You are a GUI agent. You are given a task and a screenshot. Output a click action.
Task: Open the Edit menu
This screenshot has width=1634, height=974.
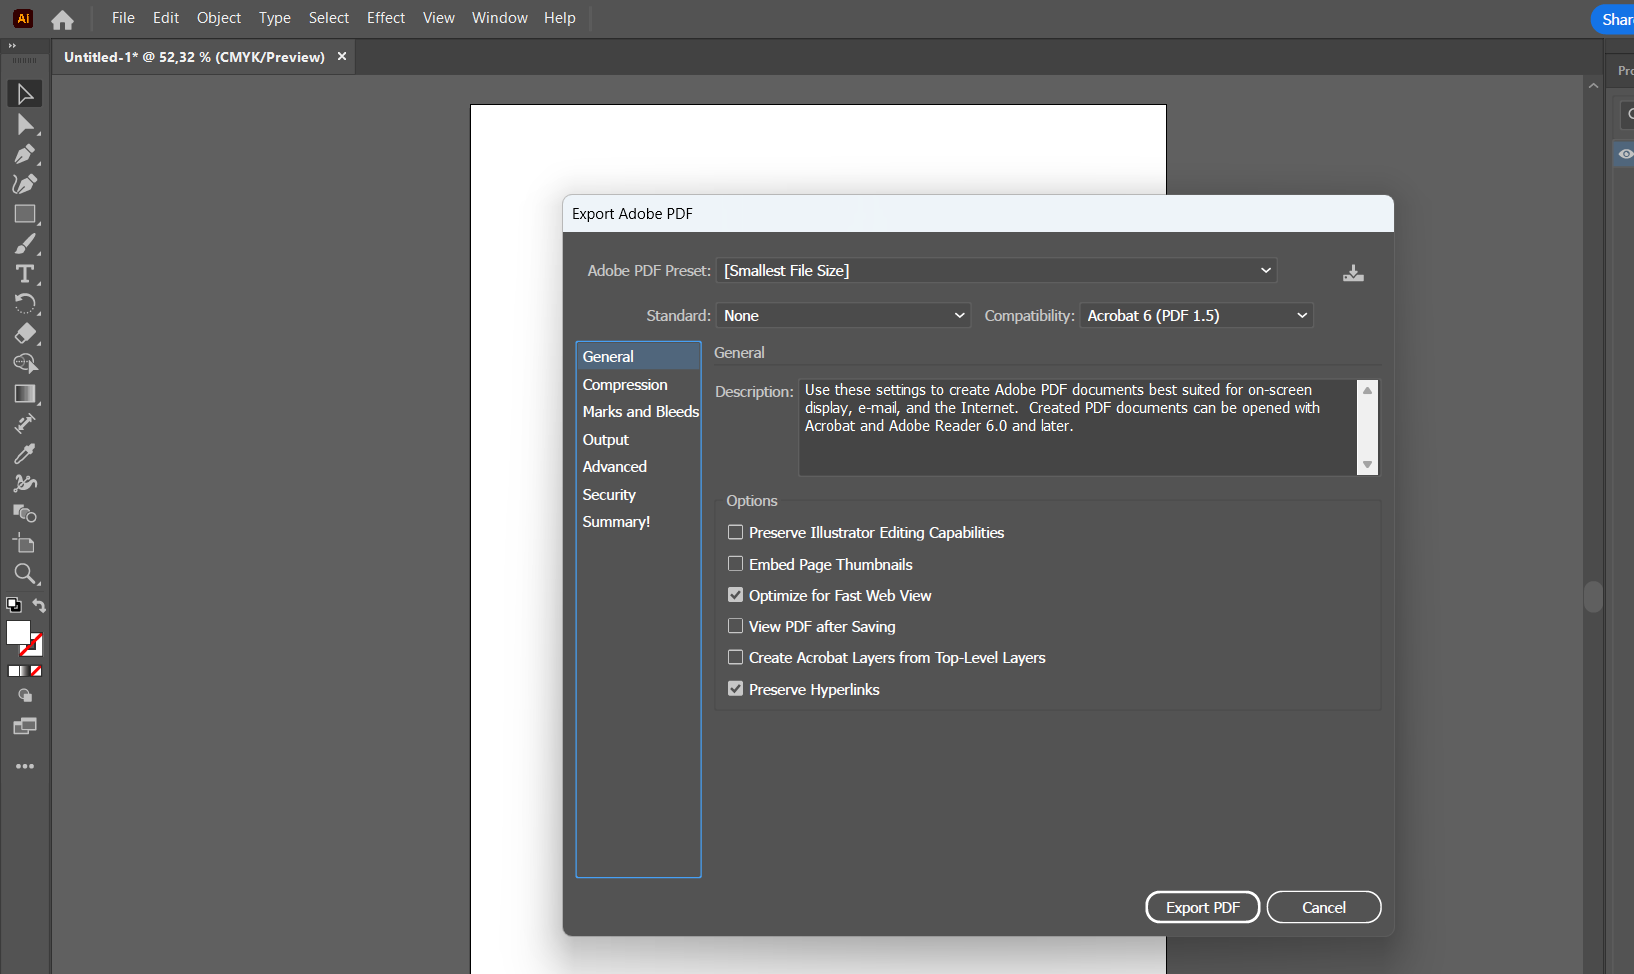pos(166,18)
